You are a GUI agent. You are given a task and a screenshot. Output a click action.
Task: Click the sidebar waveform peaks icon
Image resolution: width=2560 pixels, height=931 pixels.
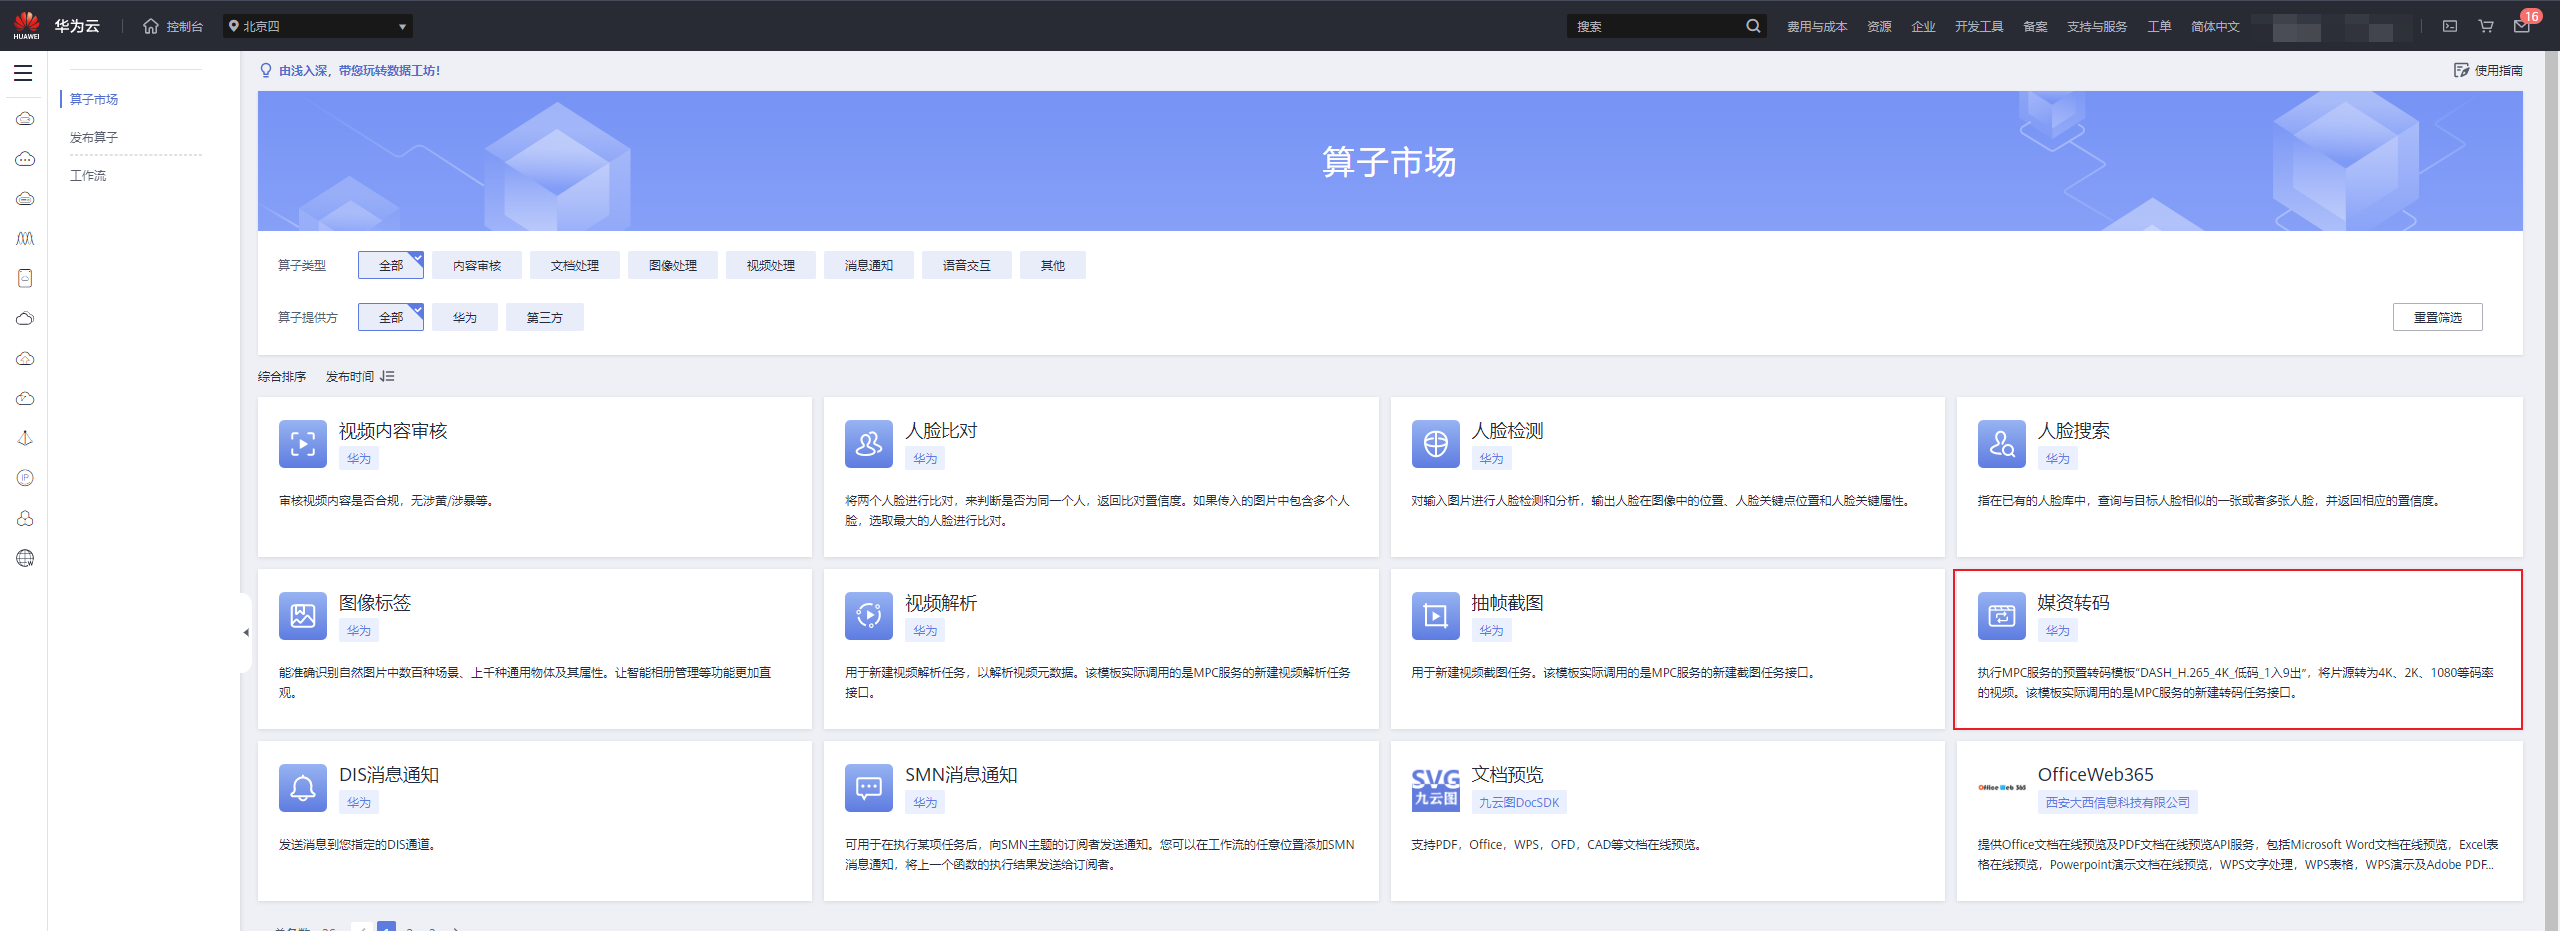25,239
